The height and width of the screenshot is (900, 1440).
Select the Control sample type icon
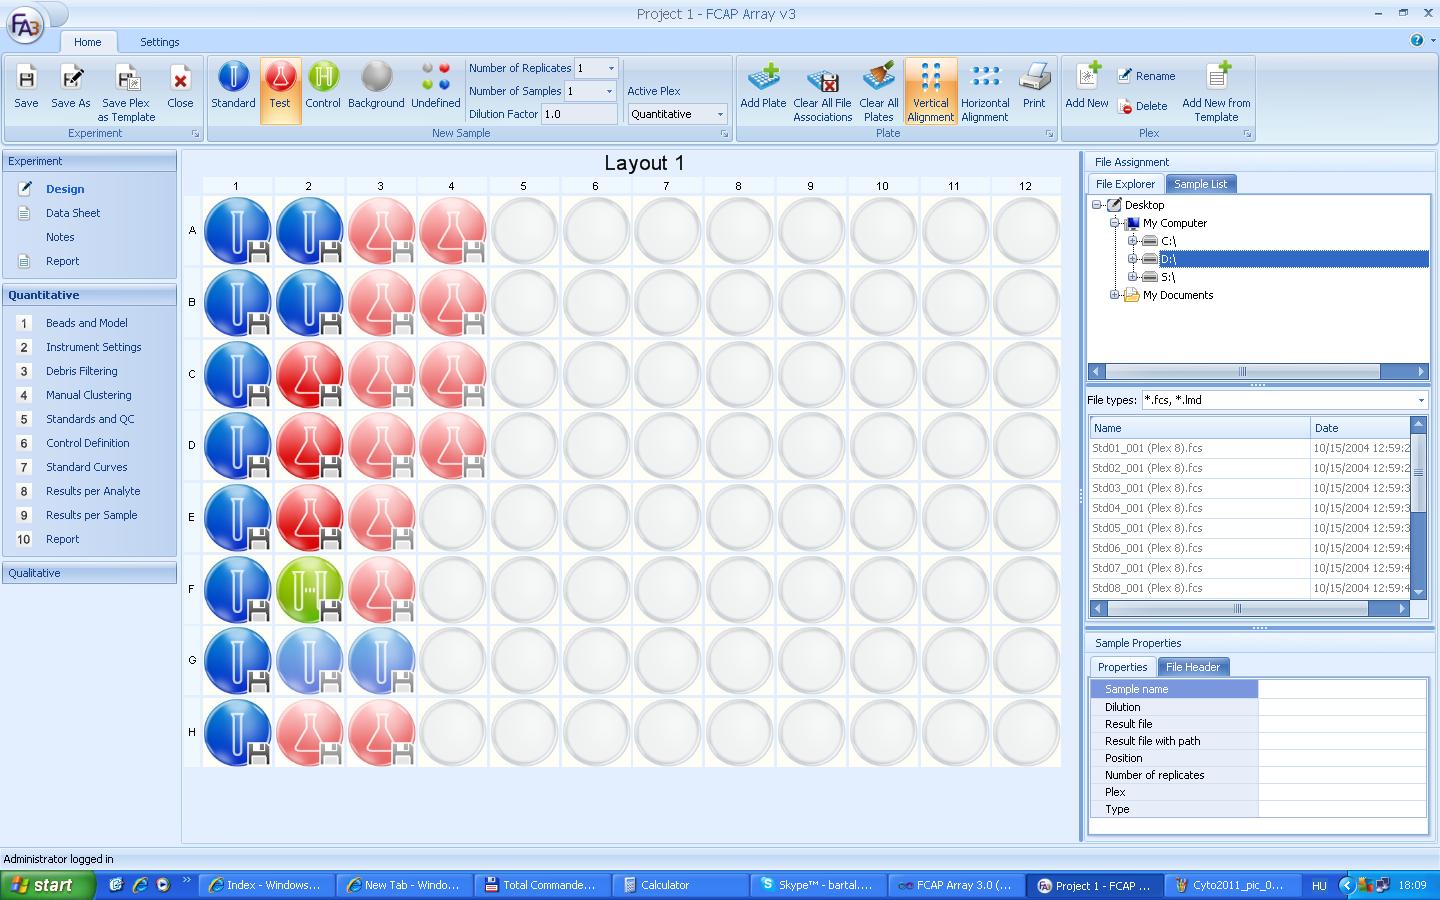coord(323,78)
